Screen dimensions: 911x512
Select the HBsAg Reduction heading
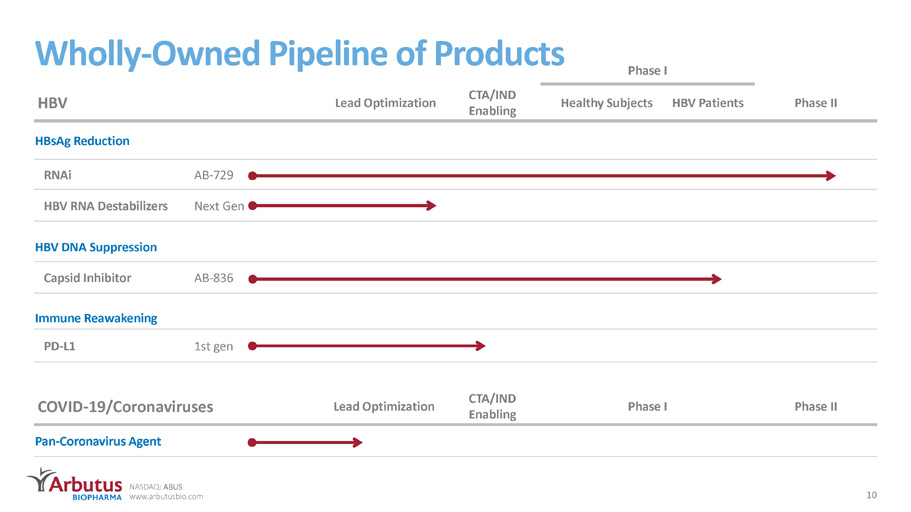click(82, 141)
